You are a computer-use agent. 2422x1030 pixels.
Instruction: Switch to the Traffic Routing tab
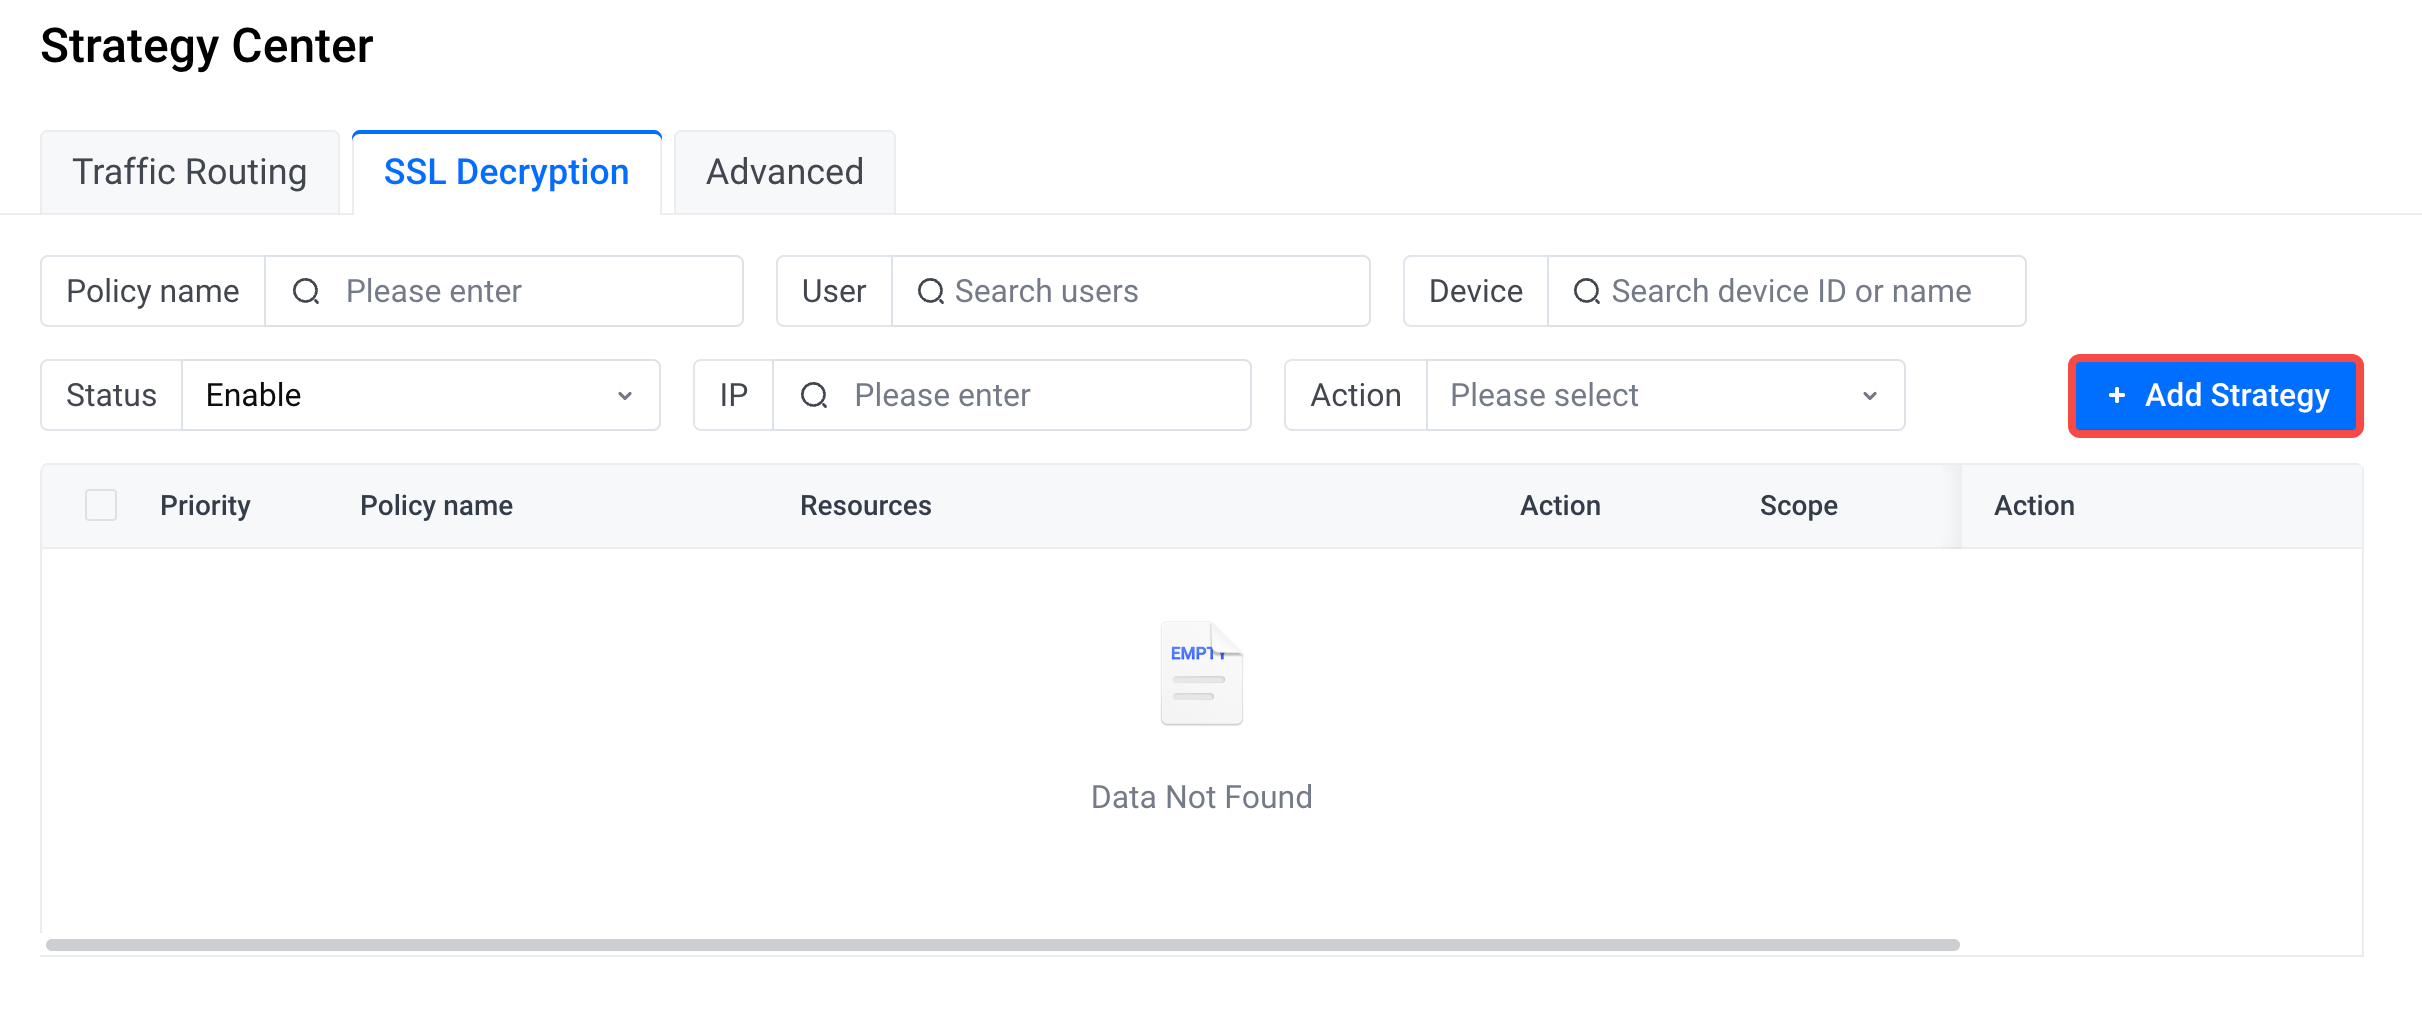(x=190, y=172)
